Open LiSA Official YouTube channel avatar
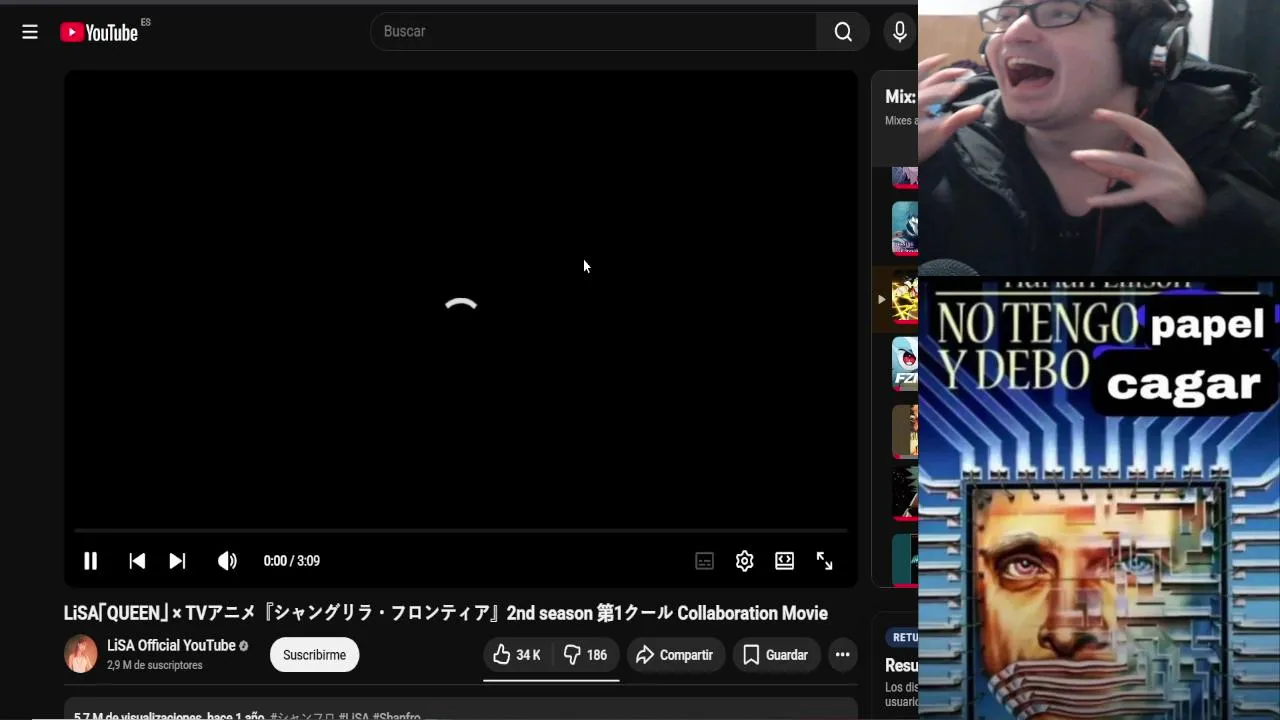 [x=81, y=654]
